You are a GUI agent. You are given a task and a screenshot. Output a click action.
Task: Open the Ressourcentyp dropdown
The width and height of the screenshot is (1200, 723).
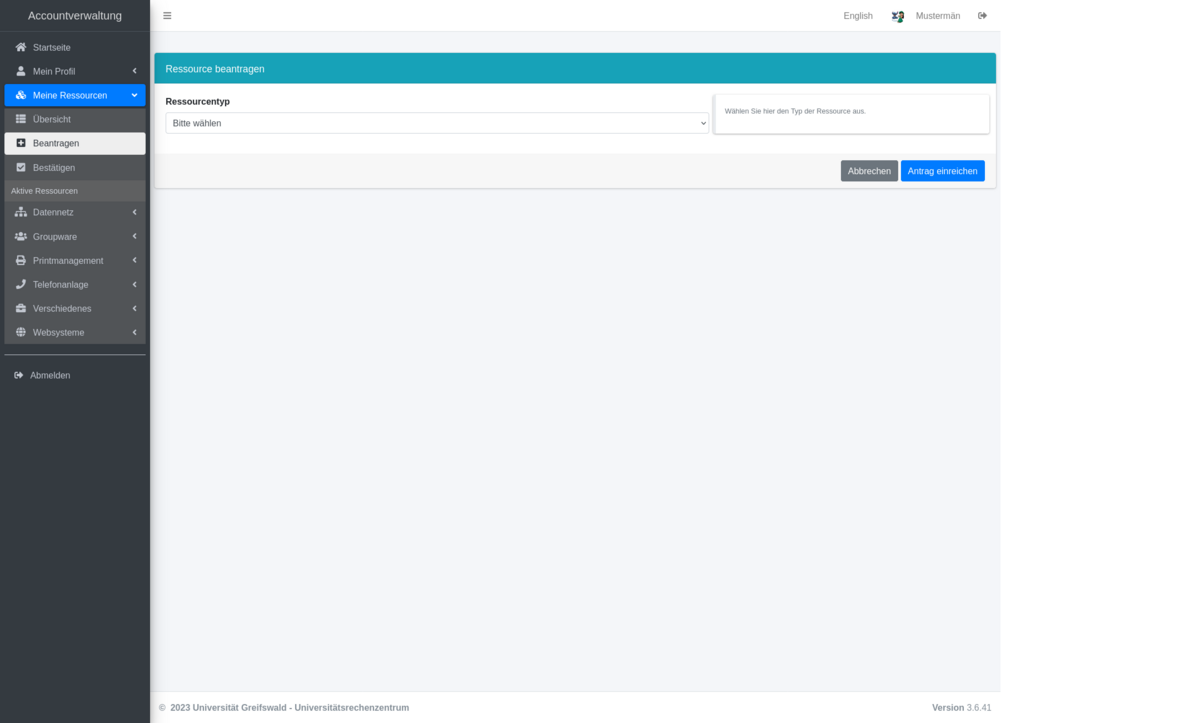pos(436,123)
